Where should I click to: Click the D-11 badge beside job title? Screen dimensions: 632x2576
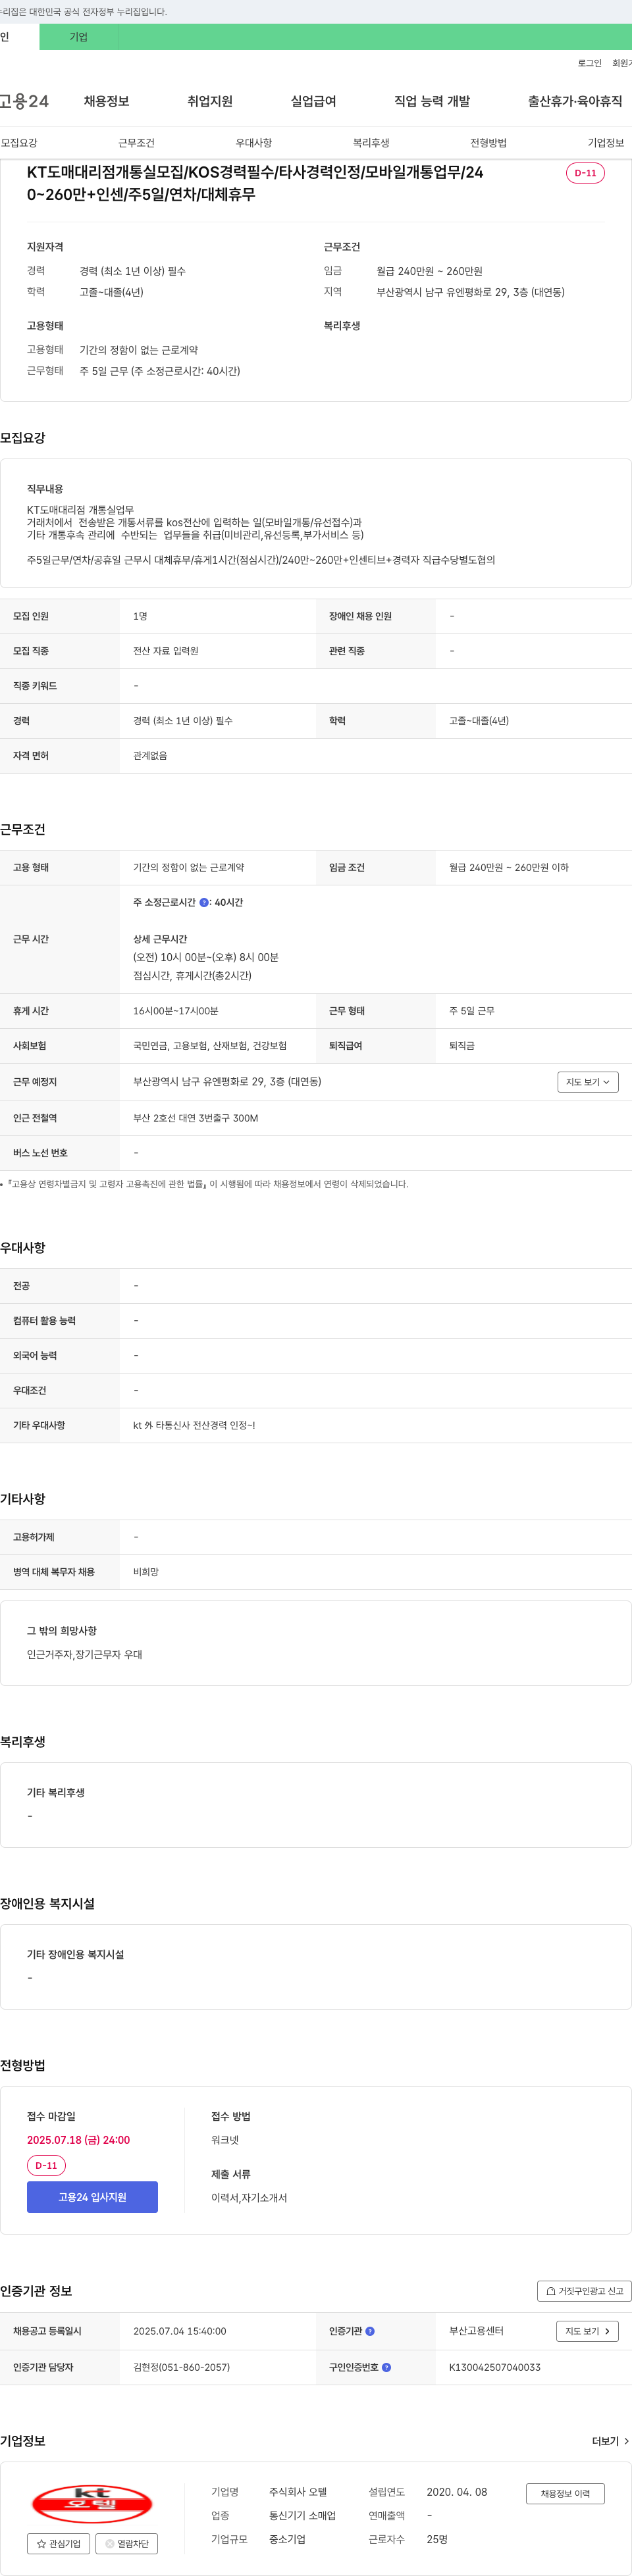pos(585,173)
